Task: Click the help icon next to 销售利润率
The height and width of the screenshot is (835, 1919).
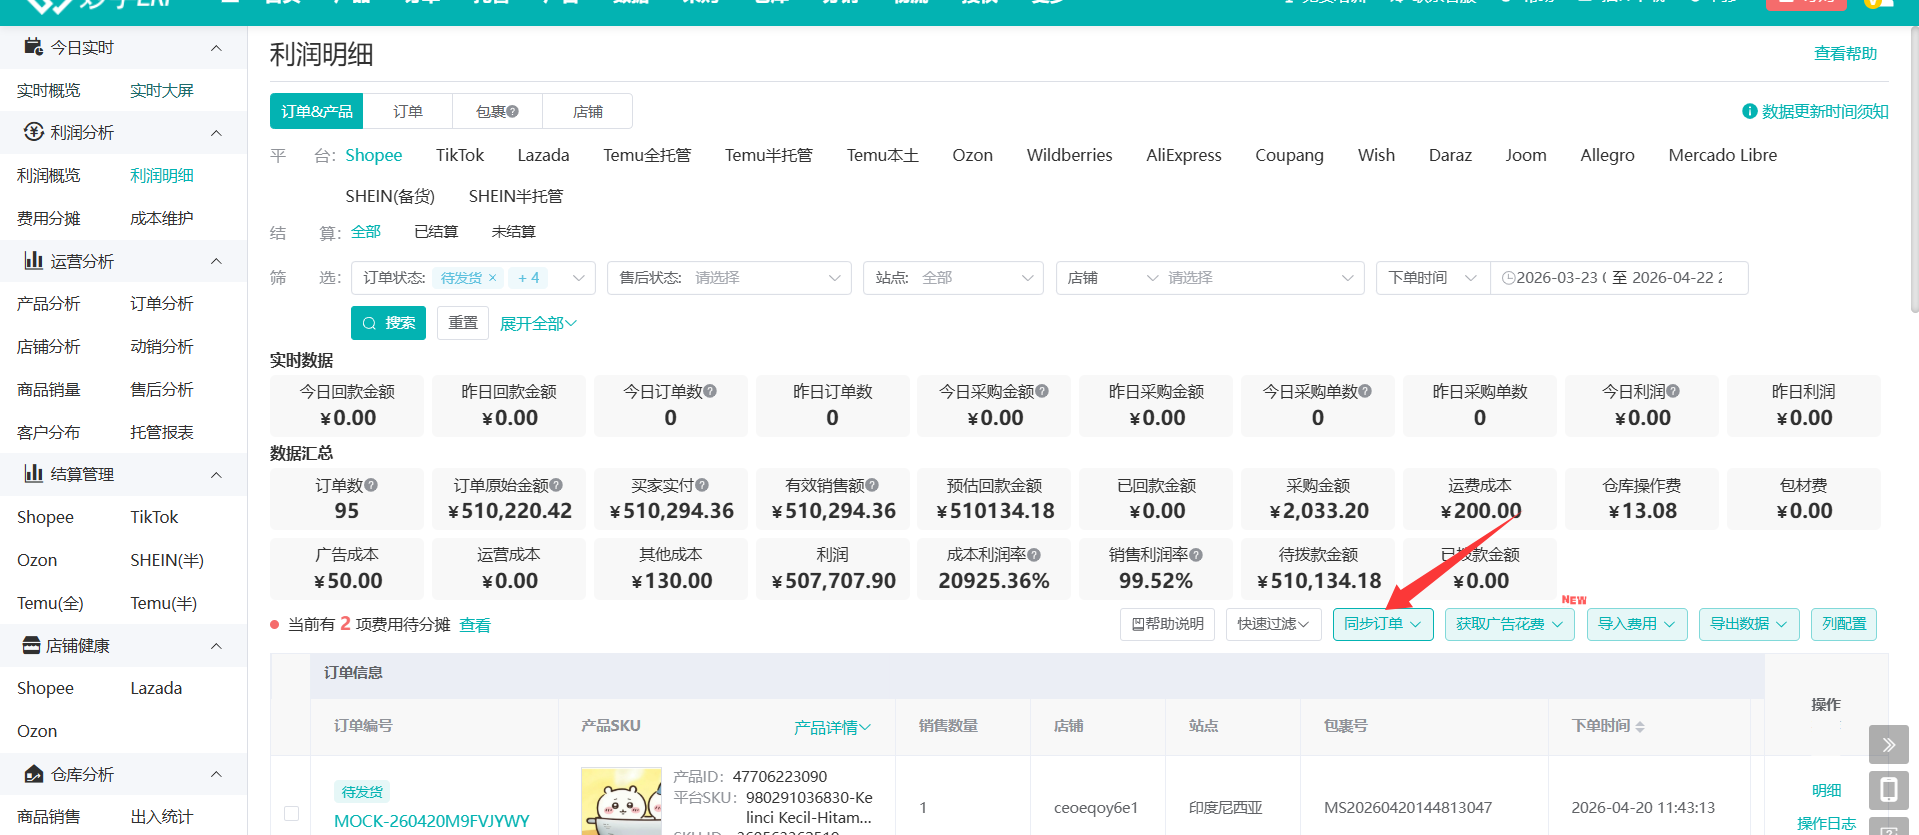Action: (1196, 555)
